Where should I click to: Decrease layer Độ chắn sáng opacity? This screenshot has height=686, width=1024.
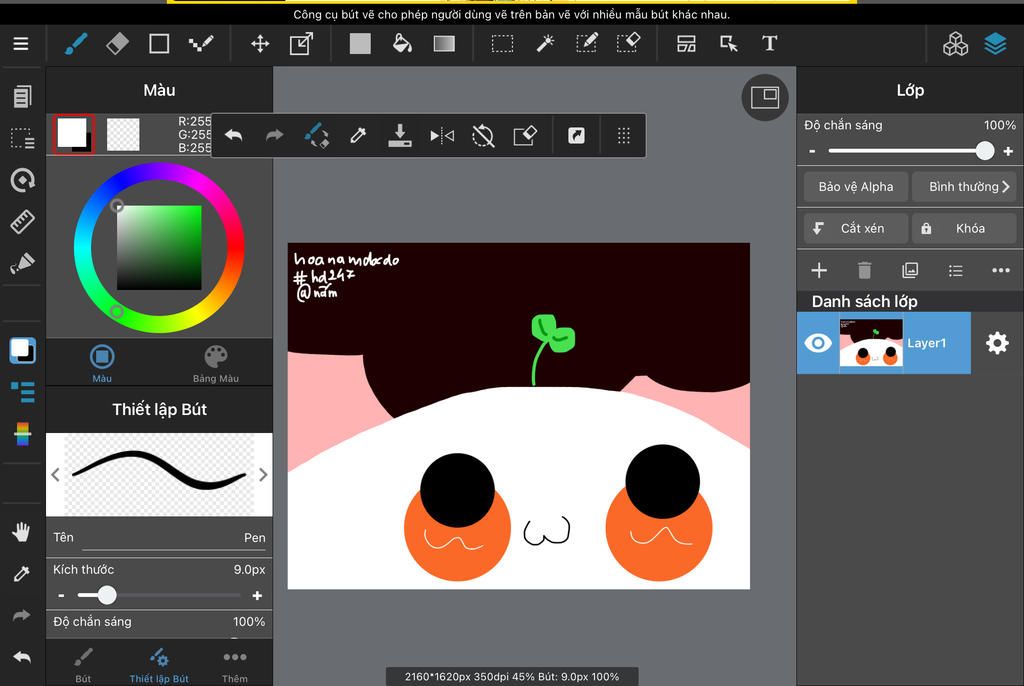[x=812, y=152]
